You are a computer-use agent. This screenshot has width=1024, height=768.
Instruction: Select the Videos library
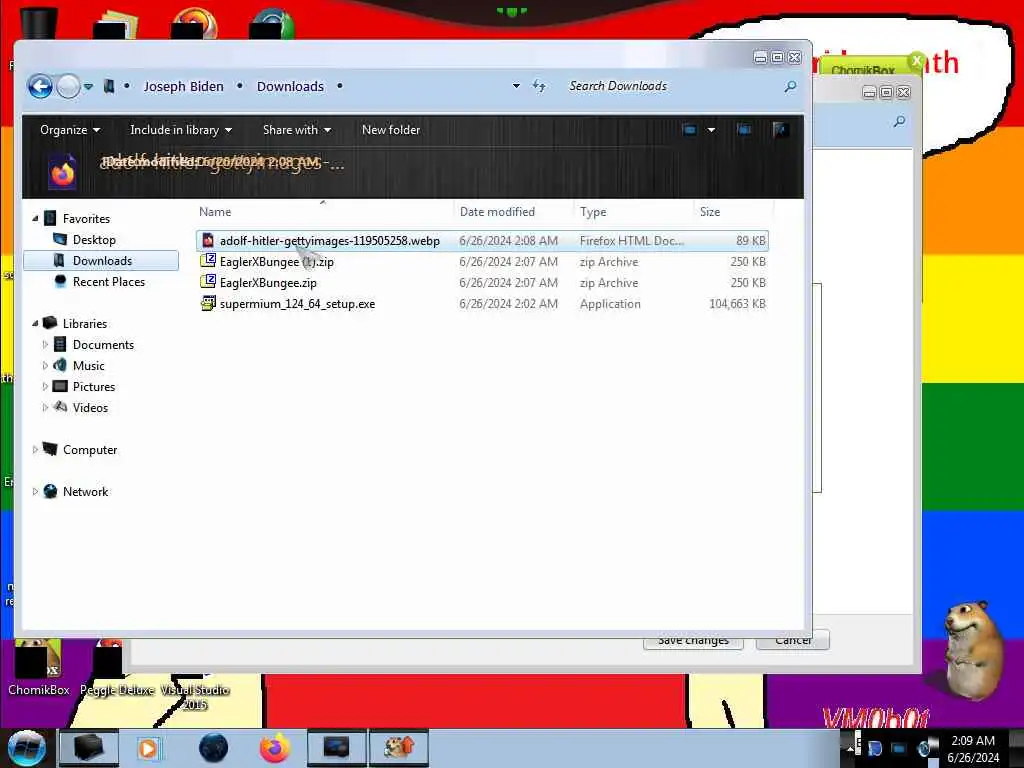pyautogui.click(x=90, y=407)
